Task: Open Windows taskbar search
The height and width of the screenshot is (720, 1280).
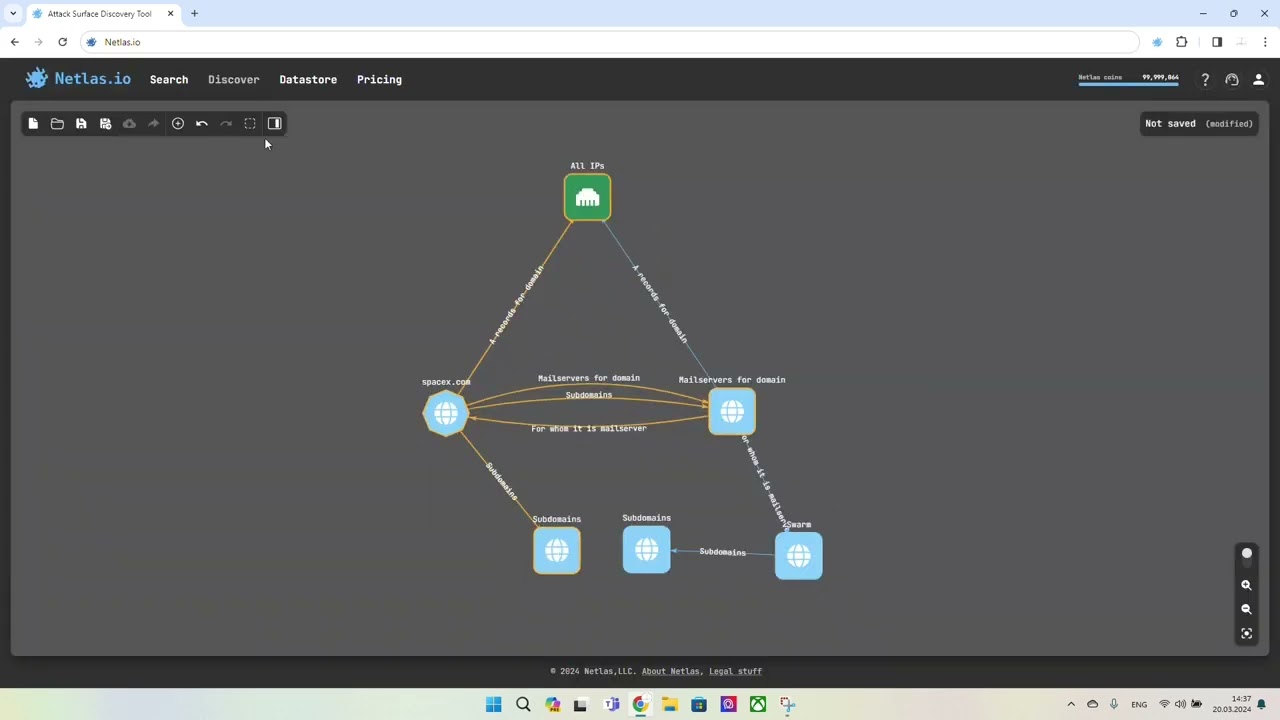Action: pyautogui.click(x=523, y=704)
